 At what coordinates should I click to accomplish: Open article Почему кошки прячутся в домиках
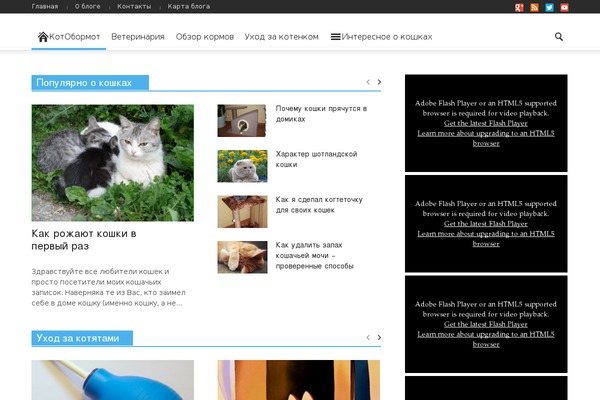321,114
